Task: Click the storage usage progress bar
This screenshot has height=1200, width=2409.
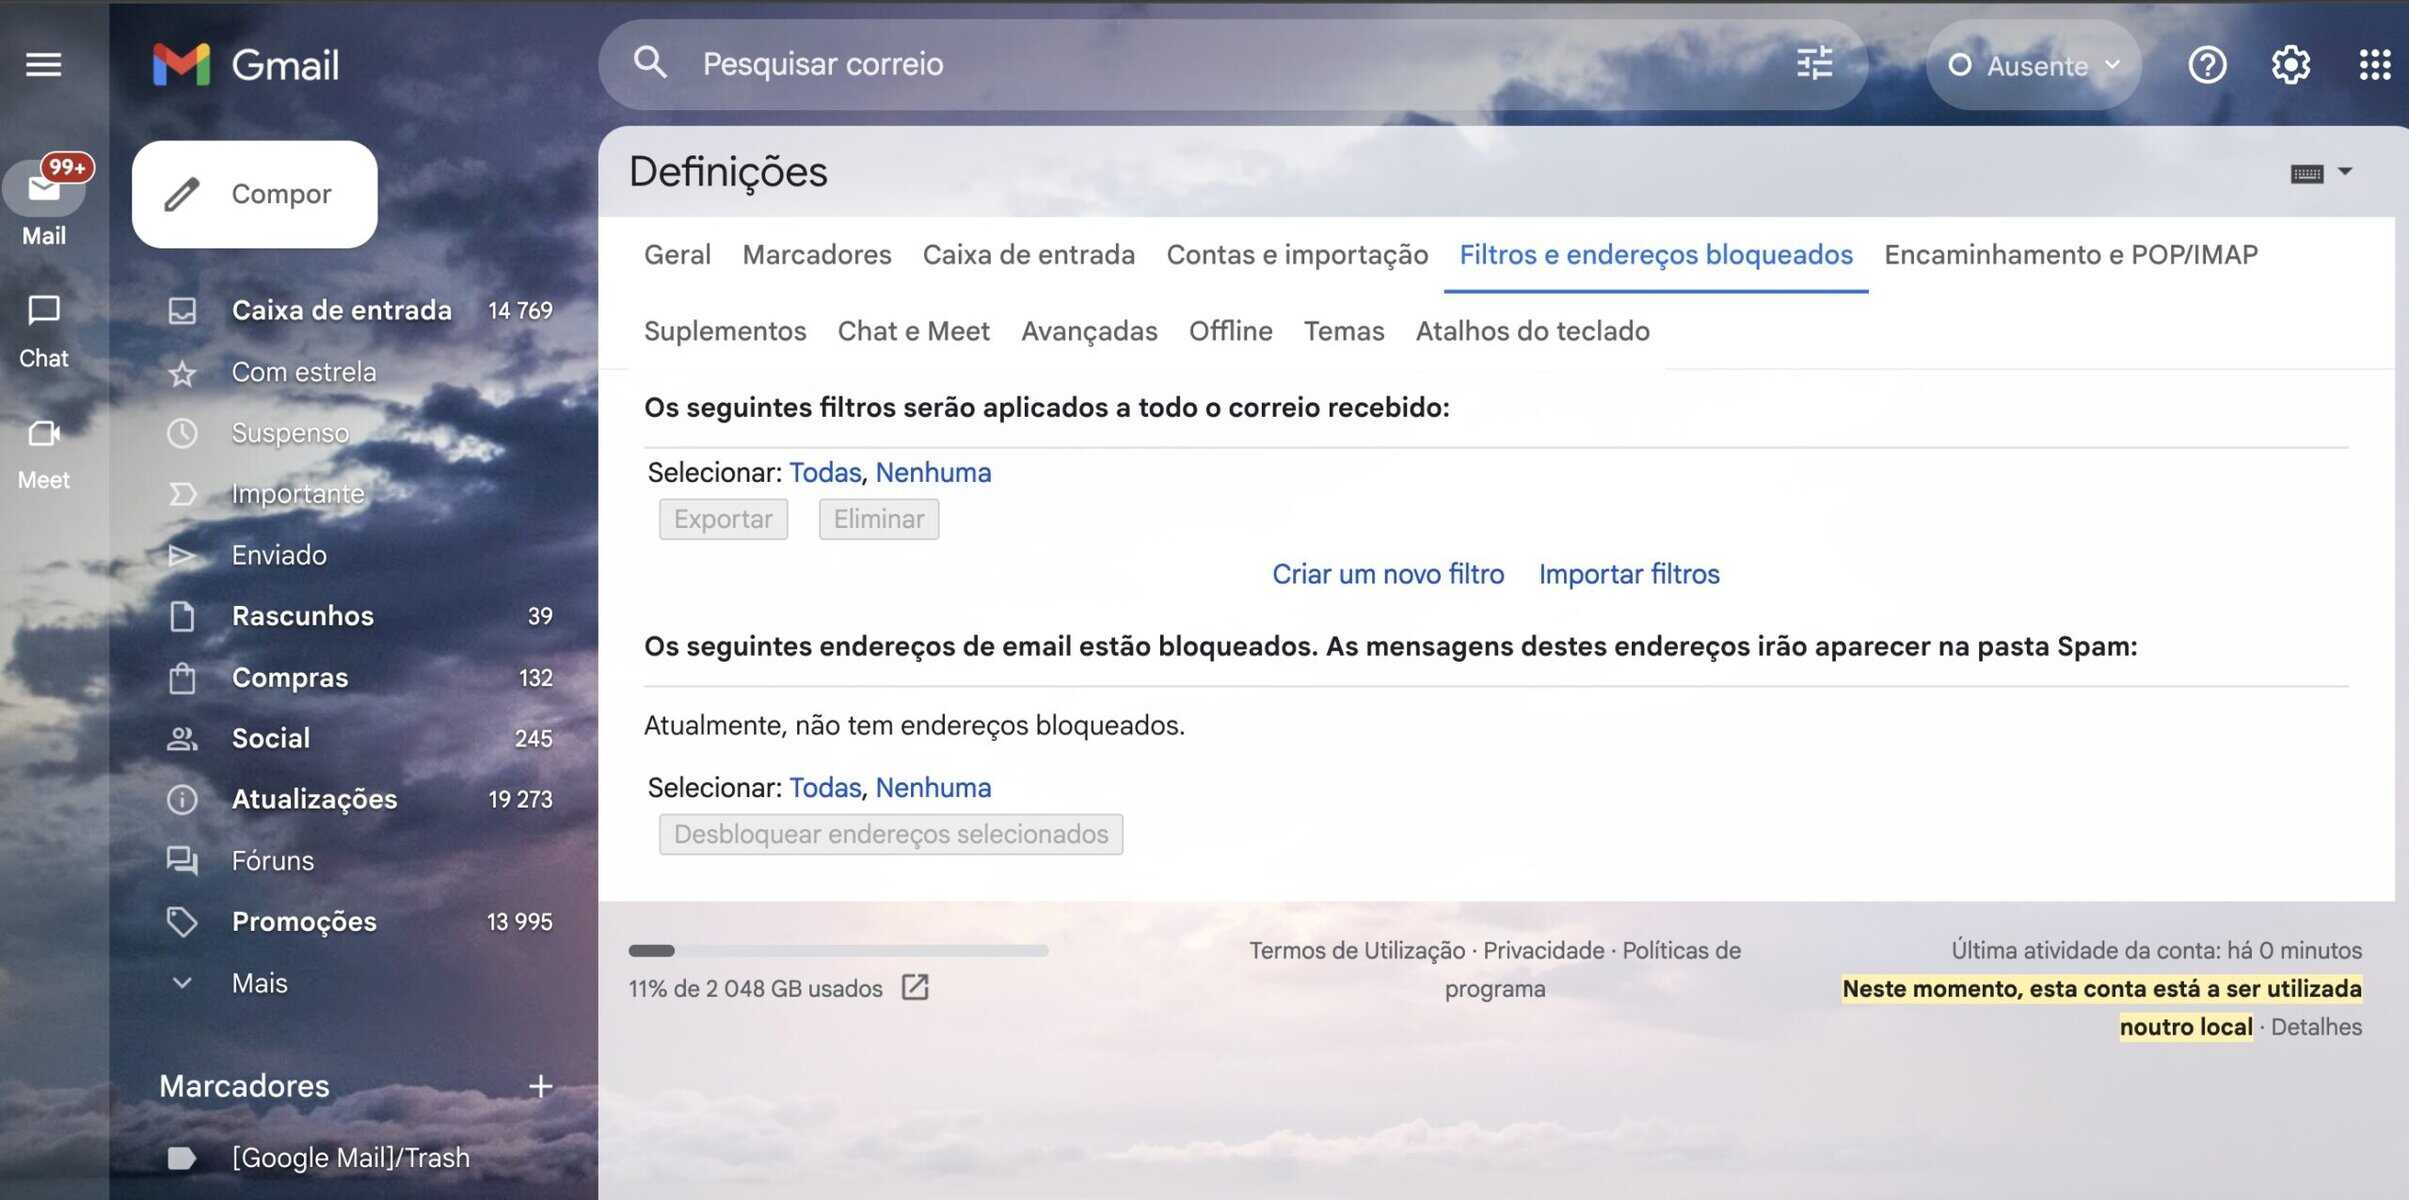Action: point(838,950)
